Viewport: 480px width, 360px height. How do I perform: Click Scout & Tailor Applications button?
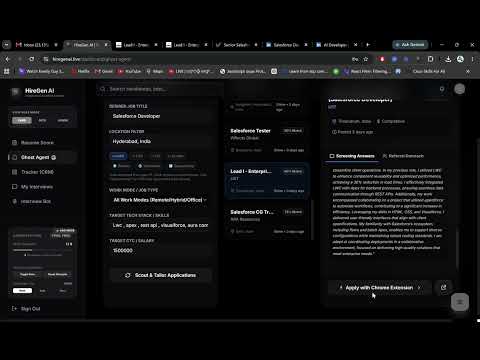161,275
